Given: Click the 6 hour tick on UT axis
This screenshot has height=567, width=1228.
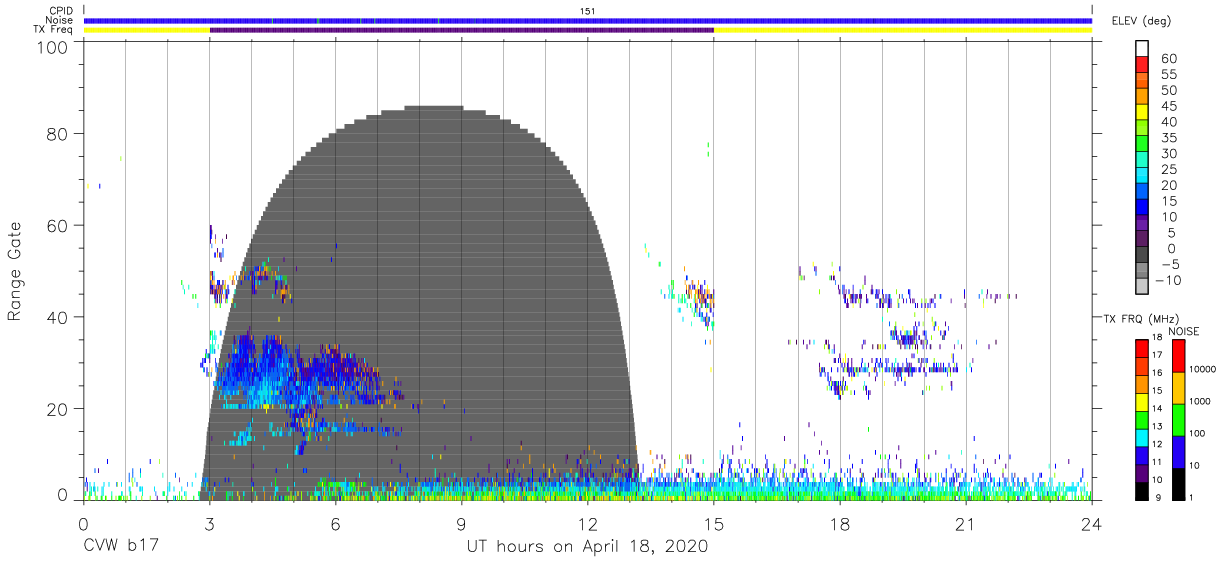Looking at the screenshot, I should click(335, 524).
